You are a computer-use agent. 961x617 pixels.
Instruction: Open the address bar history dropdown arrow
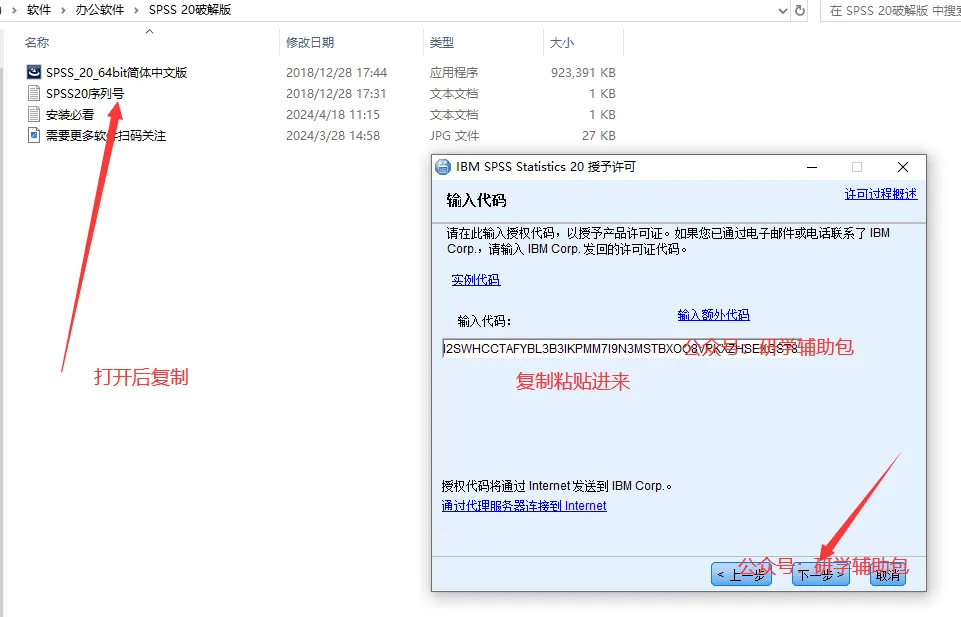(783, 10)
